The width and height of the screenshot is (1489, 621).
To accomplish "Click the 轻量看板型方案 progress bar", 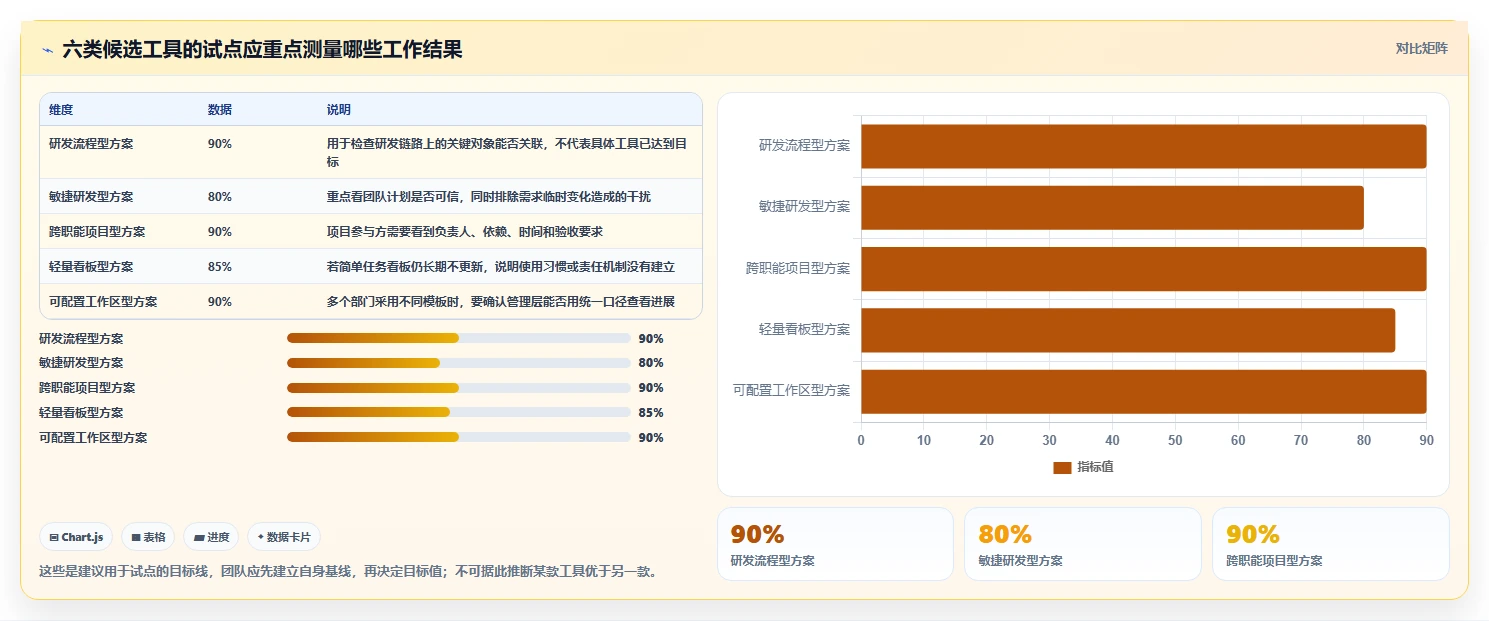I will [458, 412].
